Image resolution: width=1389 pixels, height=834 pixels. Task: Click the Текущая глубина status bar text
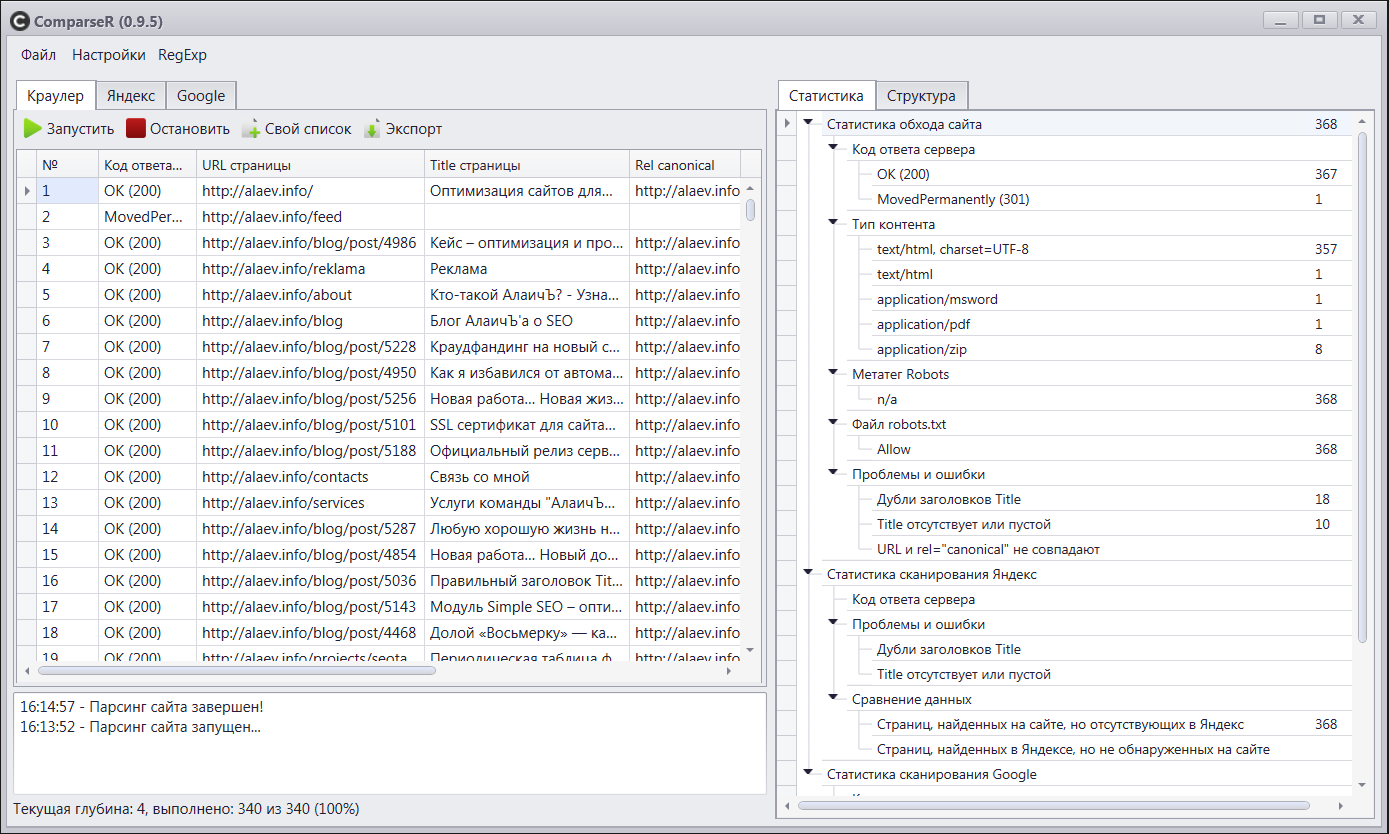[x=186, y=809]
